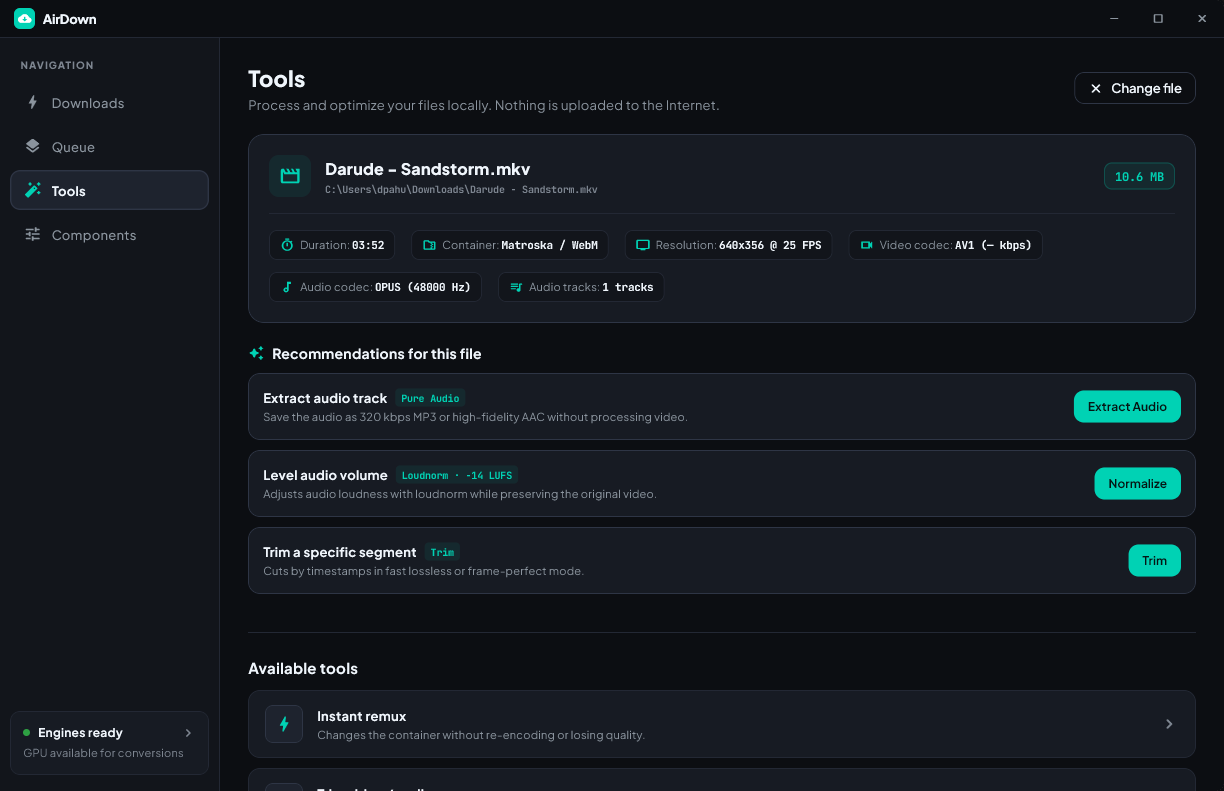This screenshot has width=1224, height=791.
Task: Open the Instant remux tool card
Action: point(721,724)
